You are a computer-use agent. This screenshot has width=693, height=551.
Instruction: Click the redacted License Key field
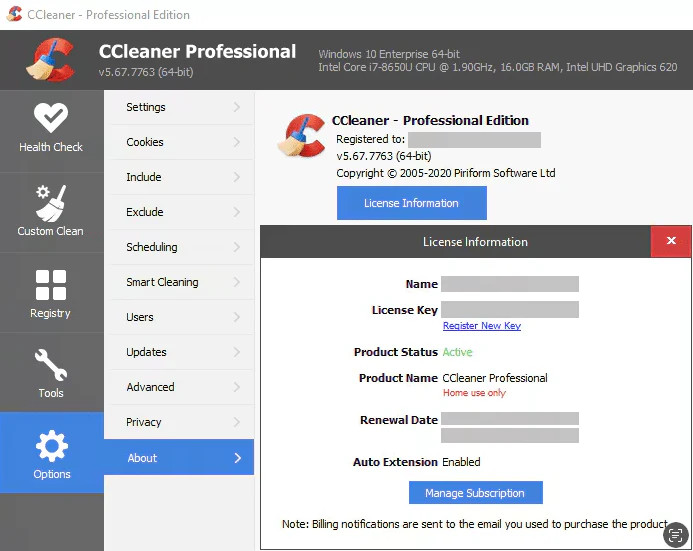click(x=510, y=309)
